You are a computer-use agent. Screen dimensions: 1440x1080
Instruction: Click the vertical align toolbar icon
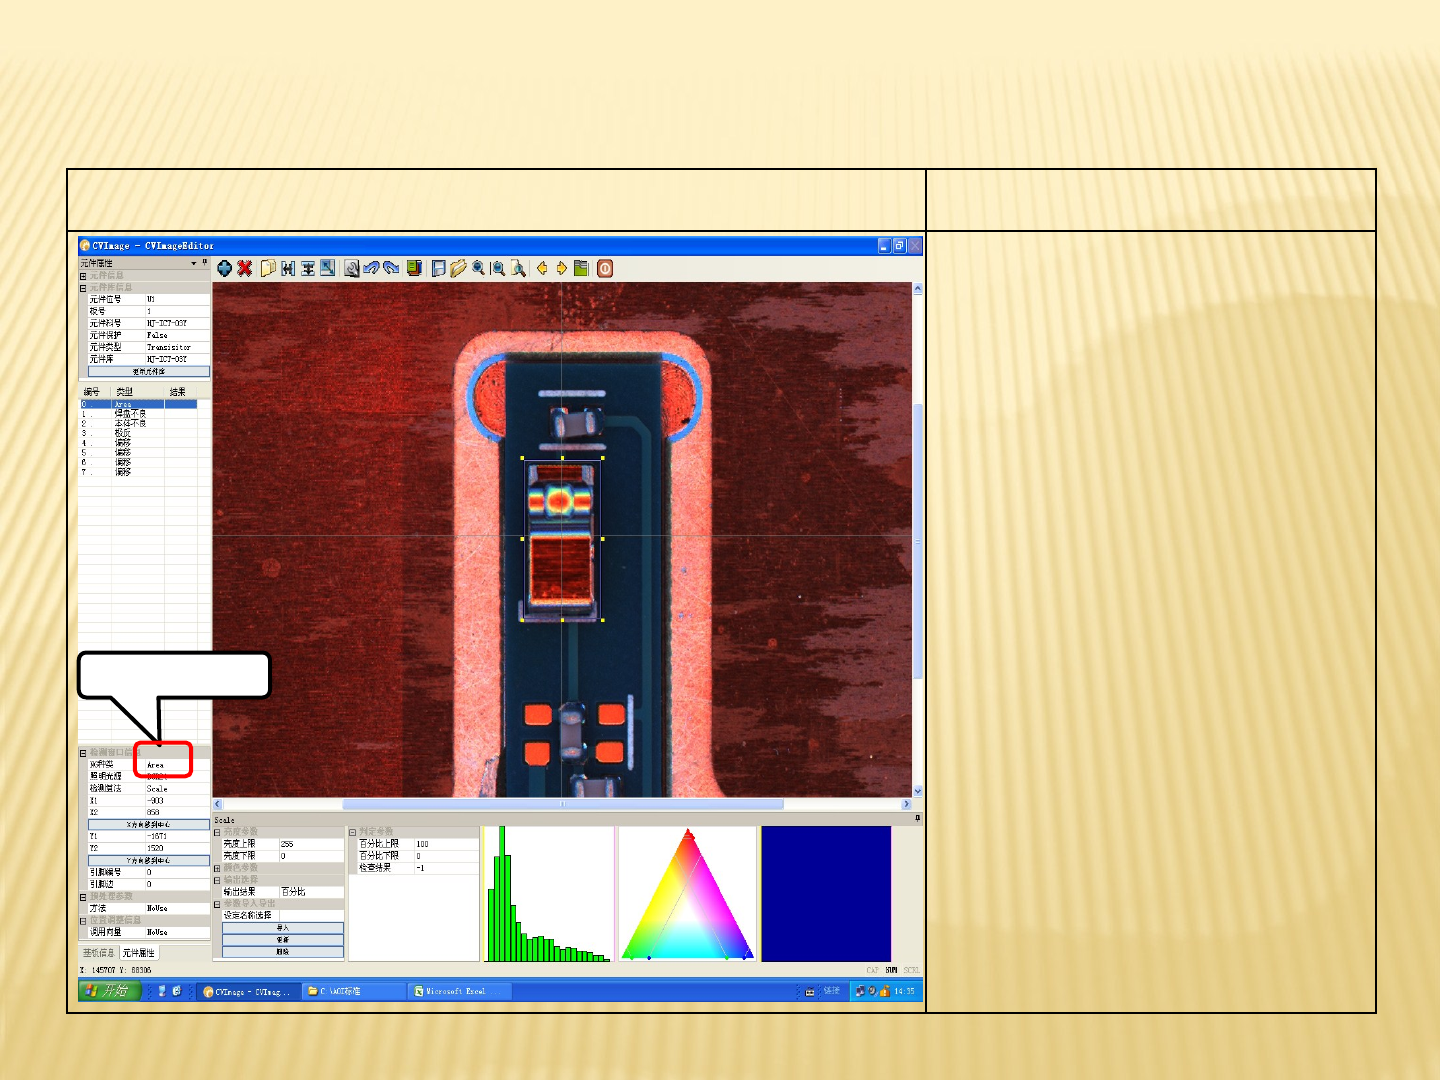[308, 268]
